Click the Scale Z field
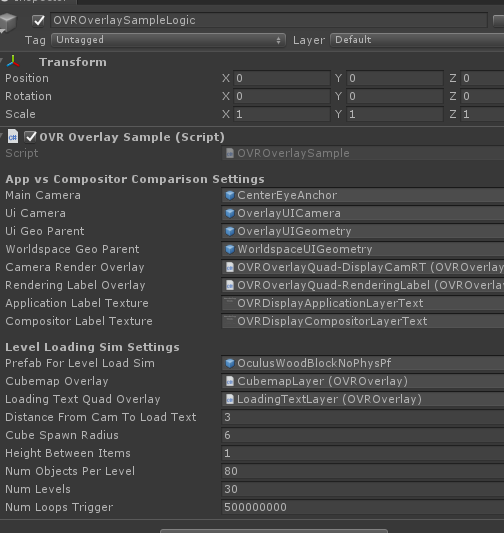 point(482,114)
